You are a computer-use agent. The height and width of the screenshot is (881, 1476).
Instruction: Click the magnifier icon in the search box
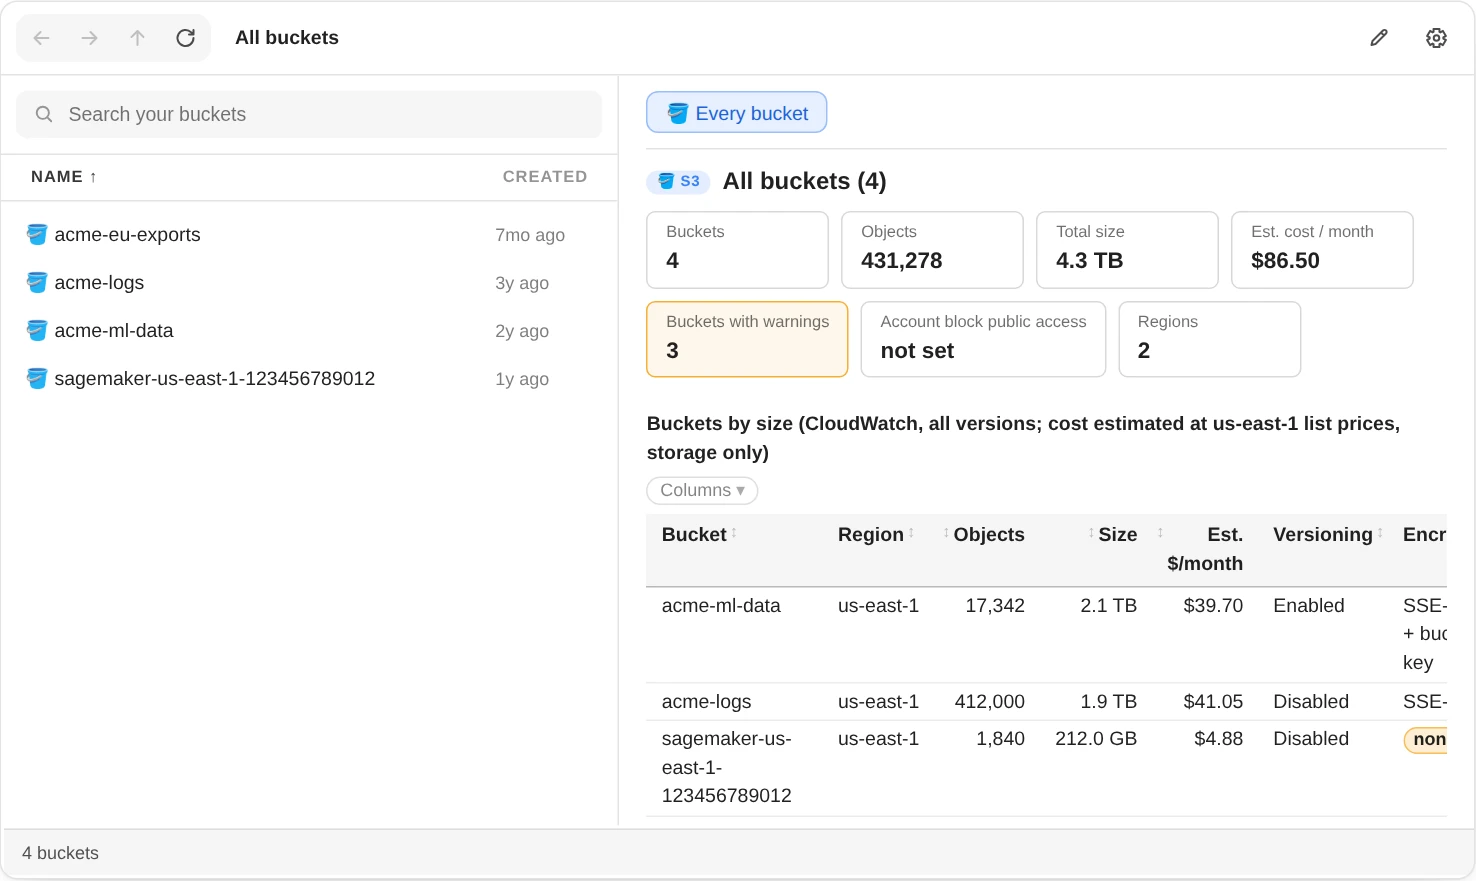(44, 114)
